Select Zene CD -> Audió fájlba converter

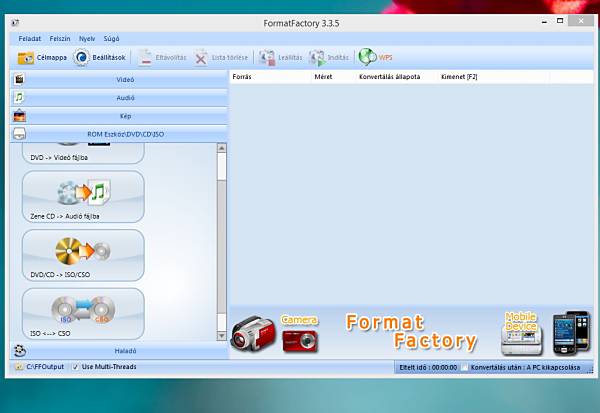click(83, 196)
